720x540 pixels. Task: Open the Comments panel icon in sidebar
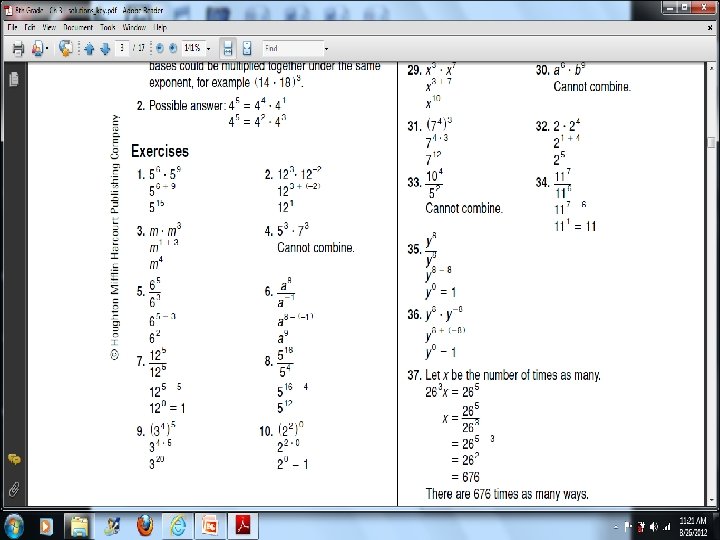14,459
